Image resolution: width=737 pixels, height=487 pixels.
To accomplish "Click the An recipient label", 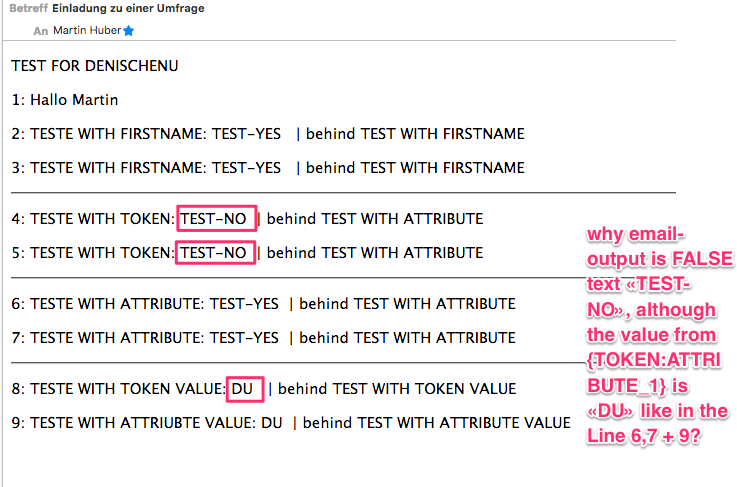I will tap(40, 31).
